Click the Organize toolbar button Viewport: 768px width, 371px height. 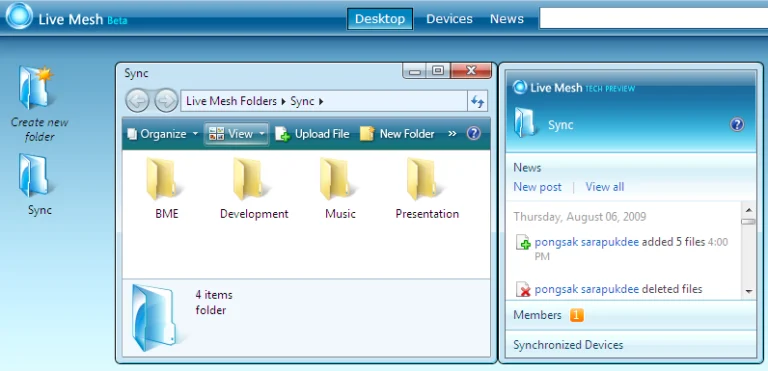(163, 134)
